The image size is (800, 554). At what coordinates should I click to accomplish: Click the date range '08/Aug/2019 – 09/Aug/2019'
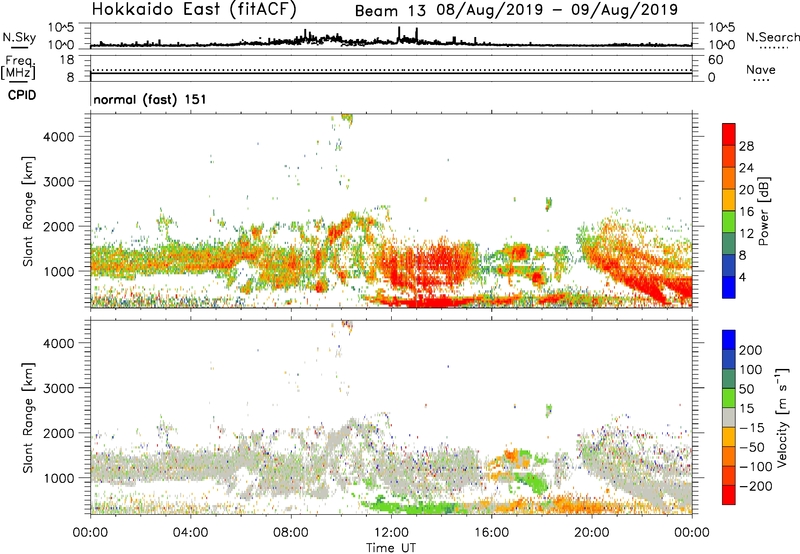point(557,10)
